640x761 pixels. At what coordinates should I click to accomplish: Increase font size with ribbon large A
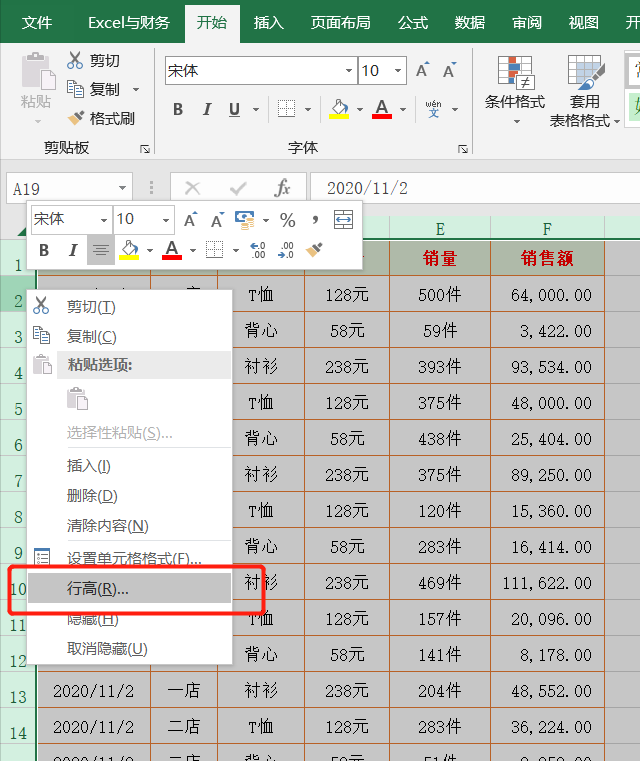423,70
